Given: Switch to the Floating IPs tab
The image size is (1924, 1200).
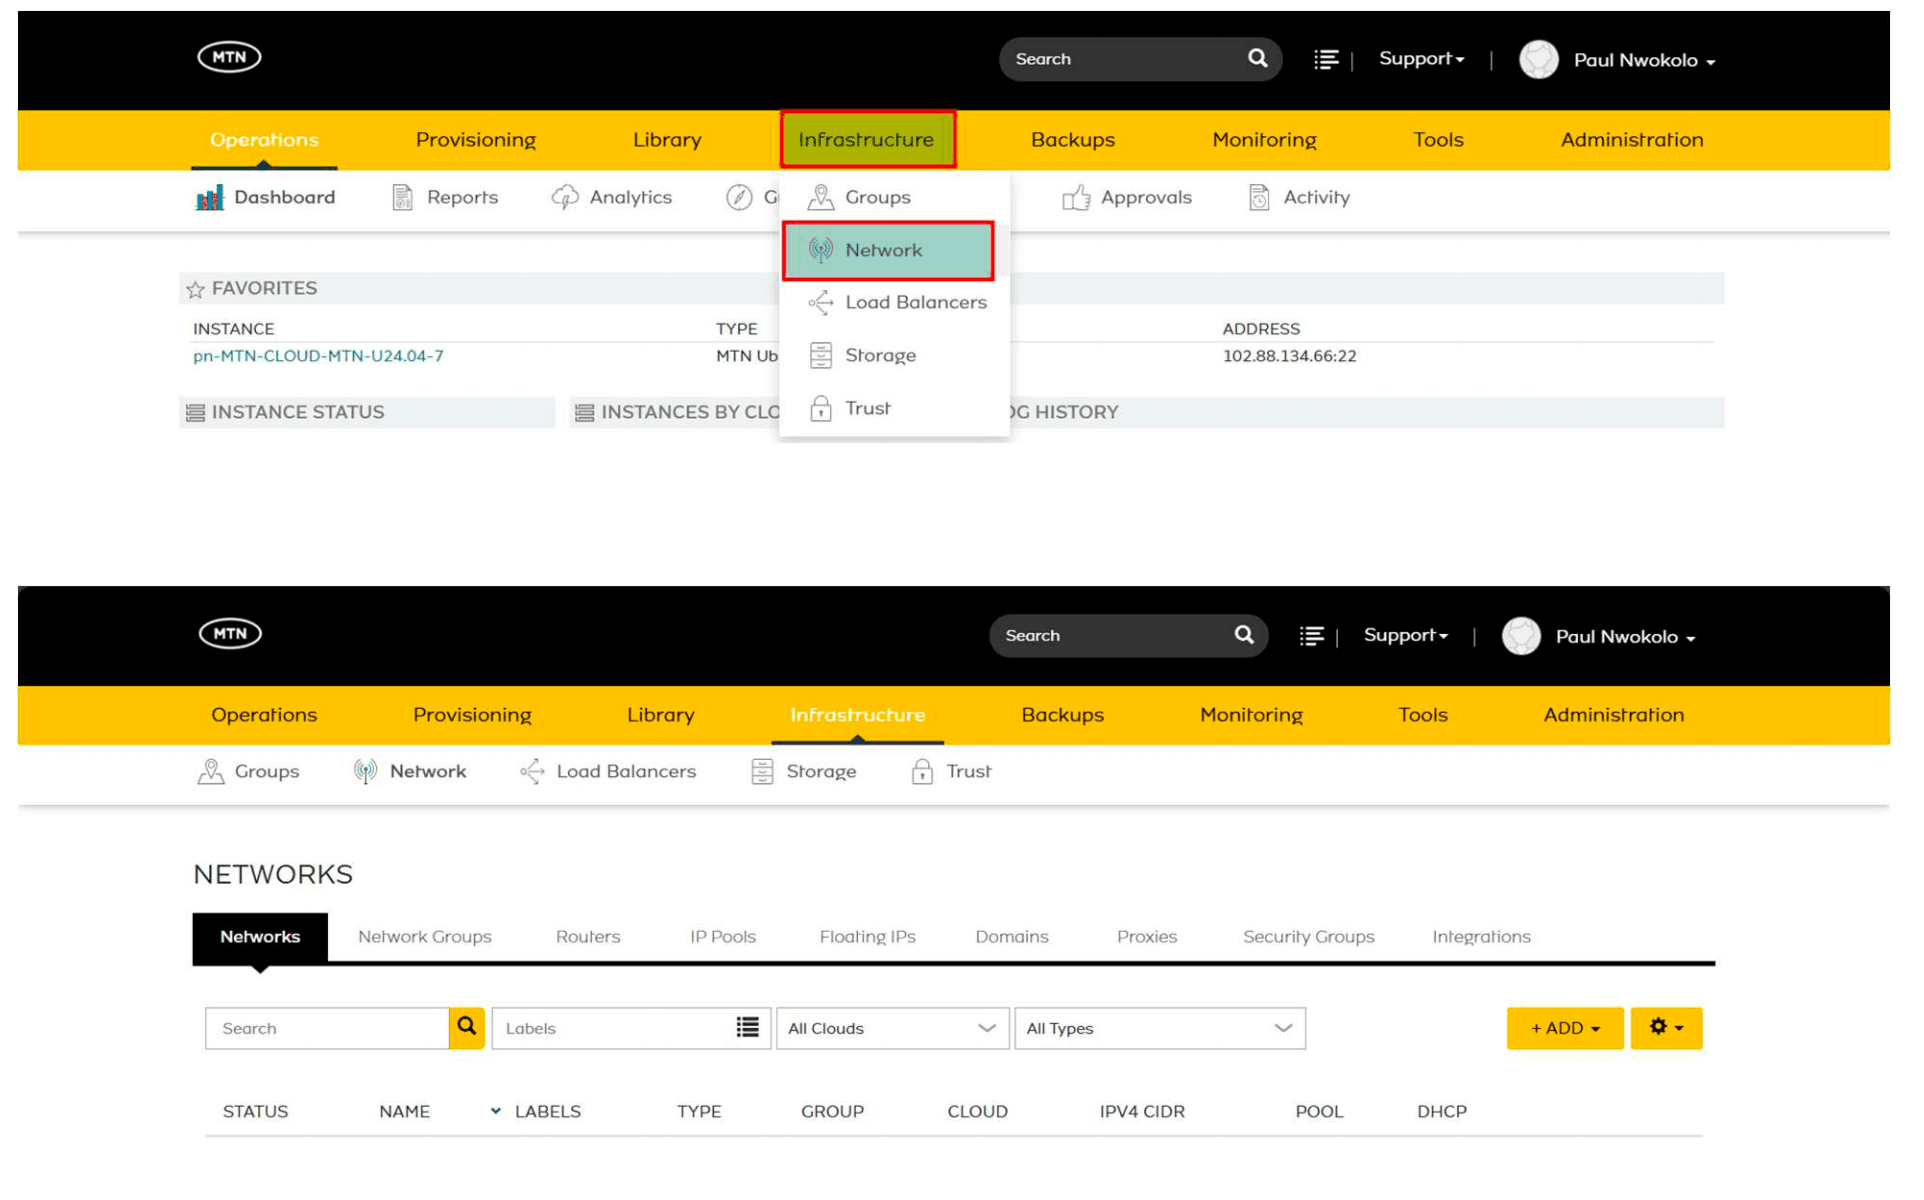Looking at the screenshot, I should 867,936.
